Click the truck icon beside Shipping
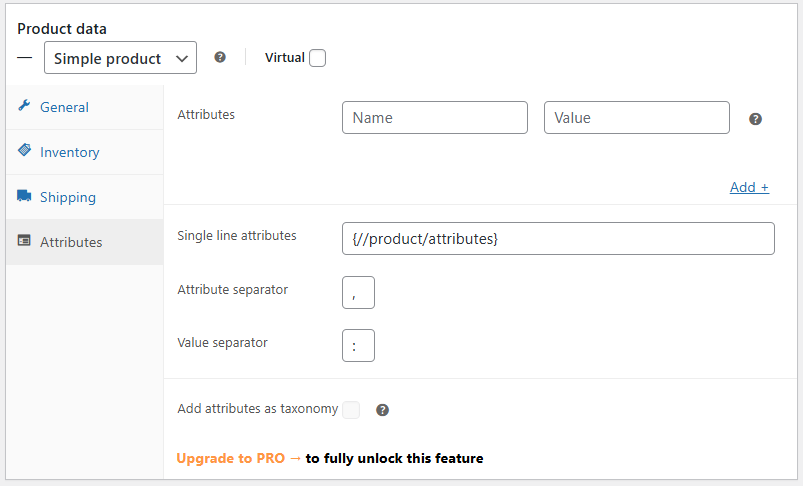 [24, 196]
